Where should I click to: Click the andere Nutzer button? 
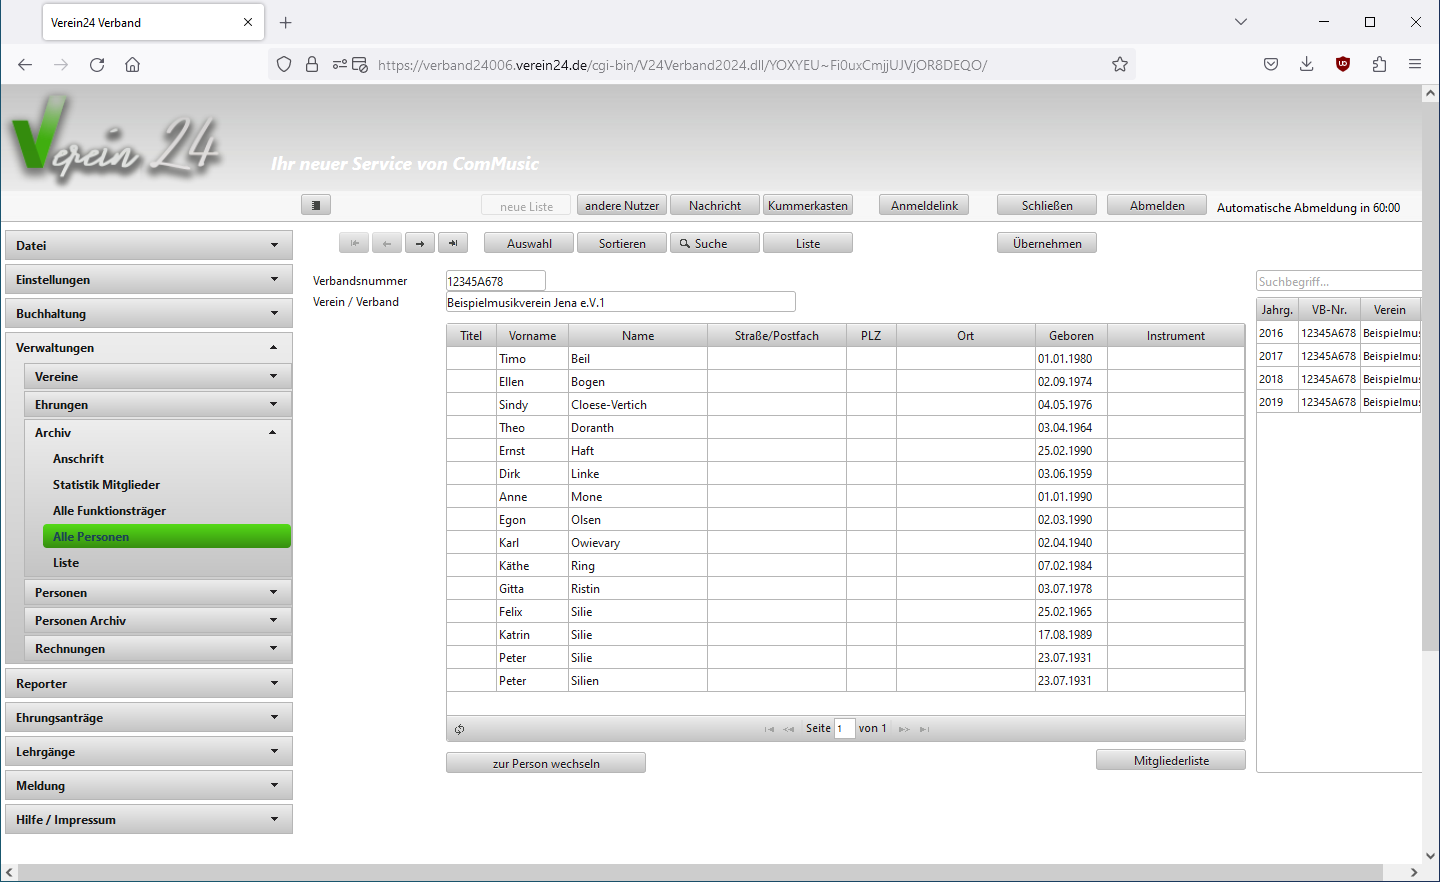click(622, 205)
